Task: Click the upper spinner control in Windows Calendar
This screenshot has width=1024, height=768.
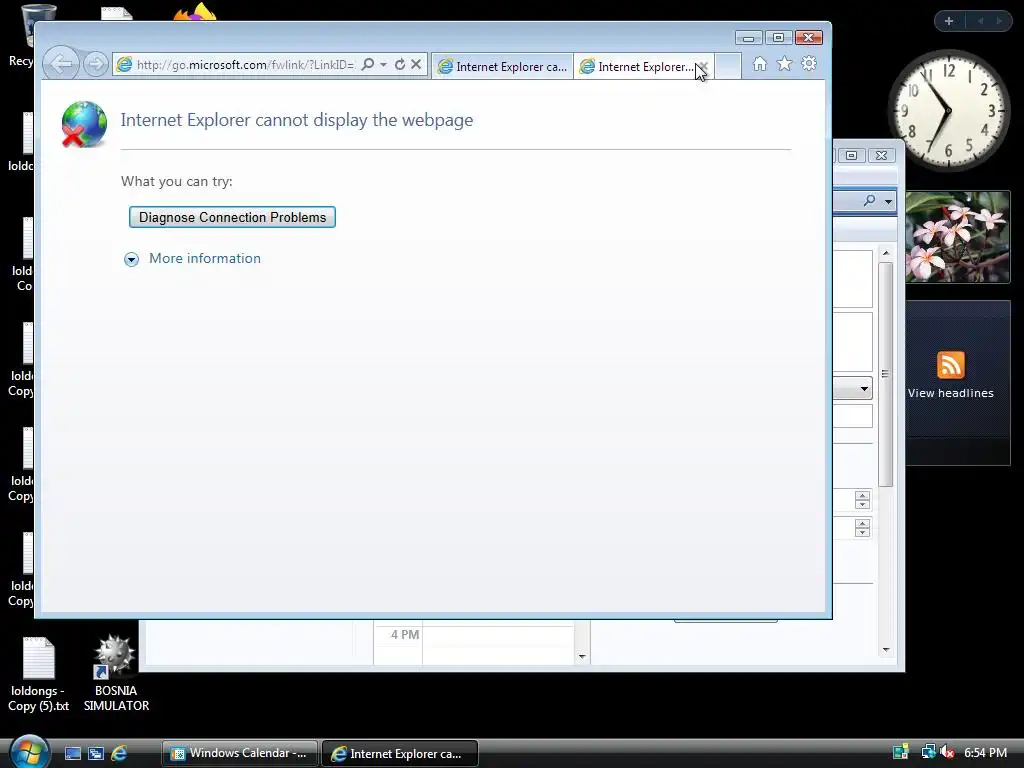Action: click(x=862, y=500)
